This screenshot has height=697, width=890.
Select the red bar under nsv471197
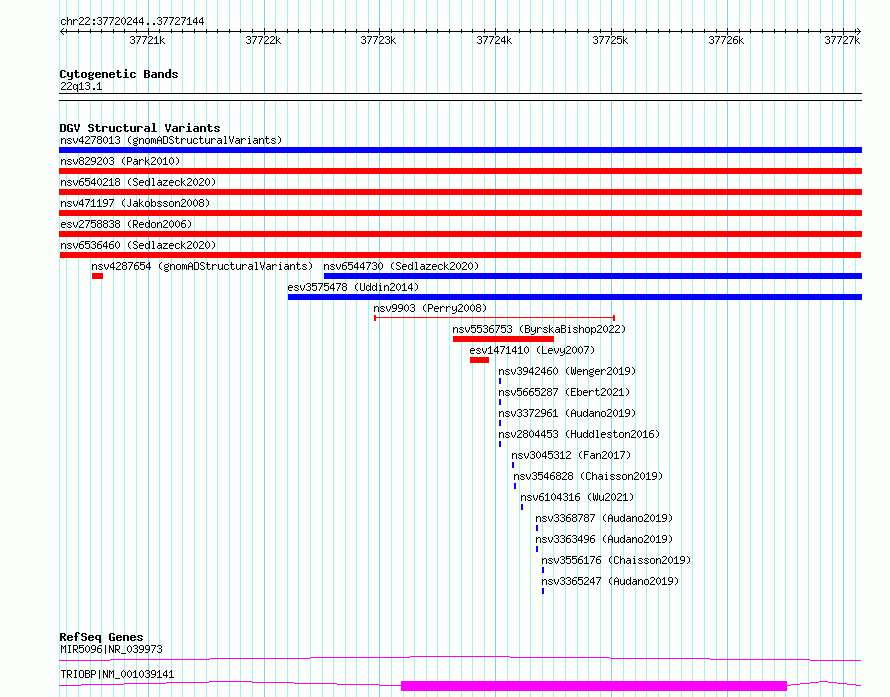460,213
